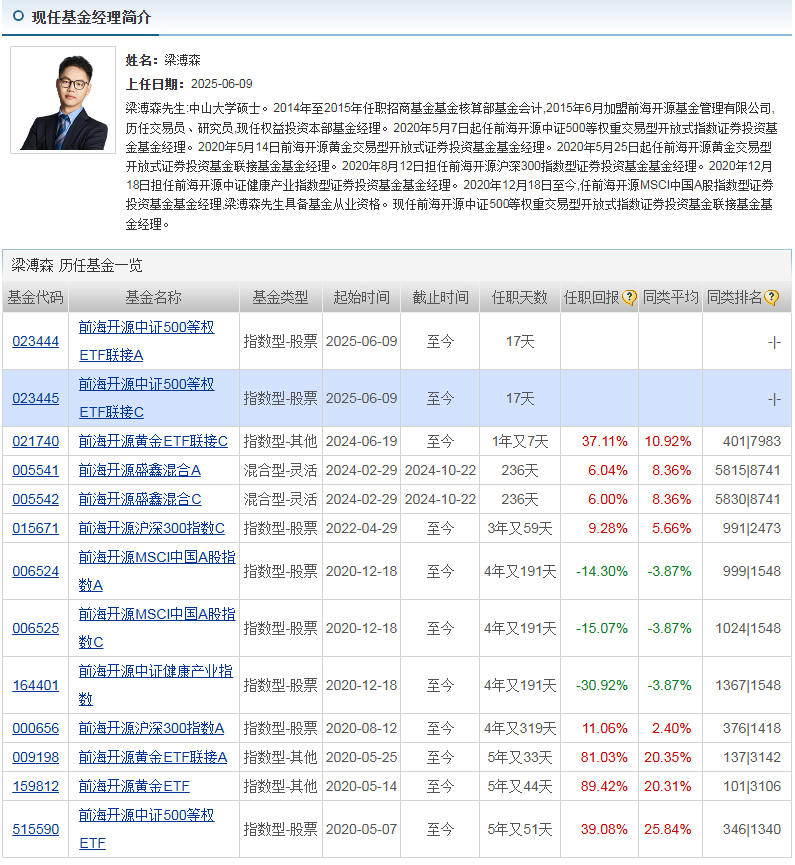The image size is (795, 865).
Task: Open fund code 515590 link
Action: pos(36,829)
